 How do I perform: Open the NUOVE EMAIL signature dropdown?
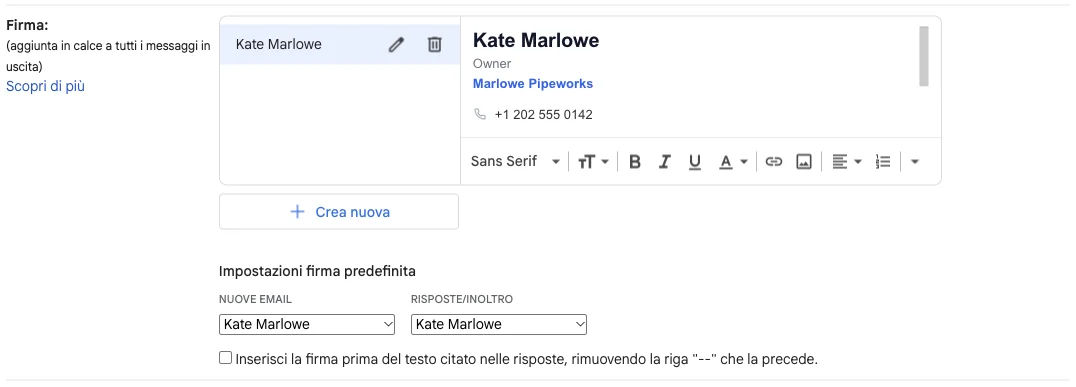[307, 325]
